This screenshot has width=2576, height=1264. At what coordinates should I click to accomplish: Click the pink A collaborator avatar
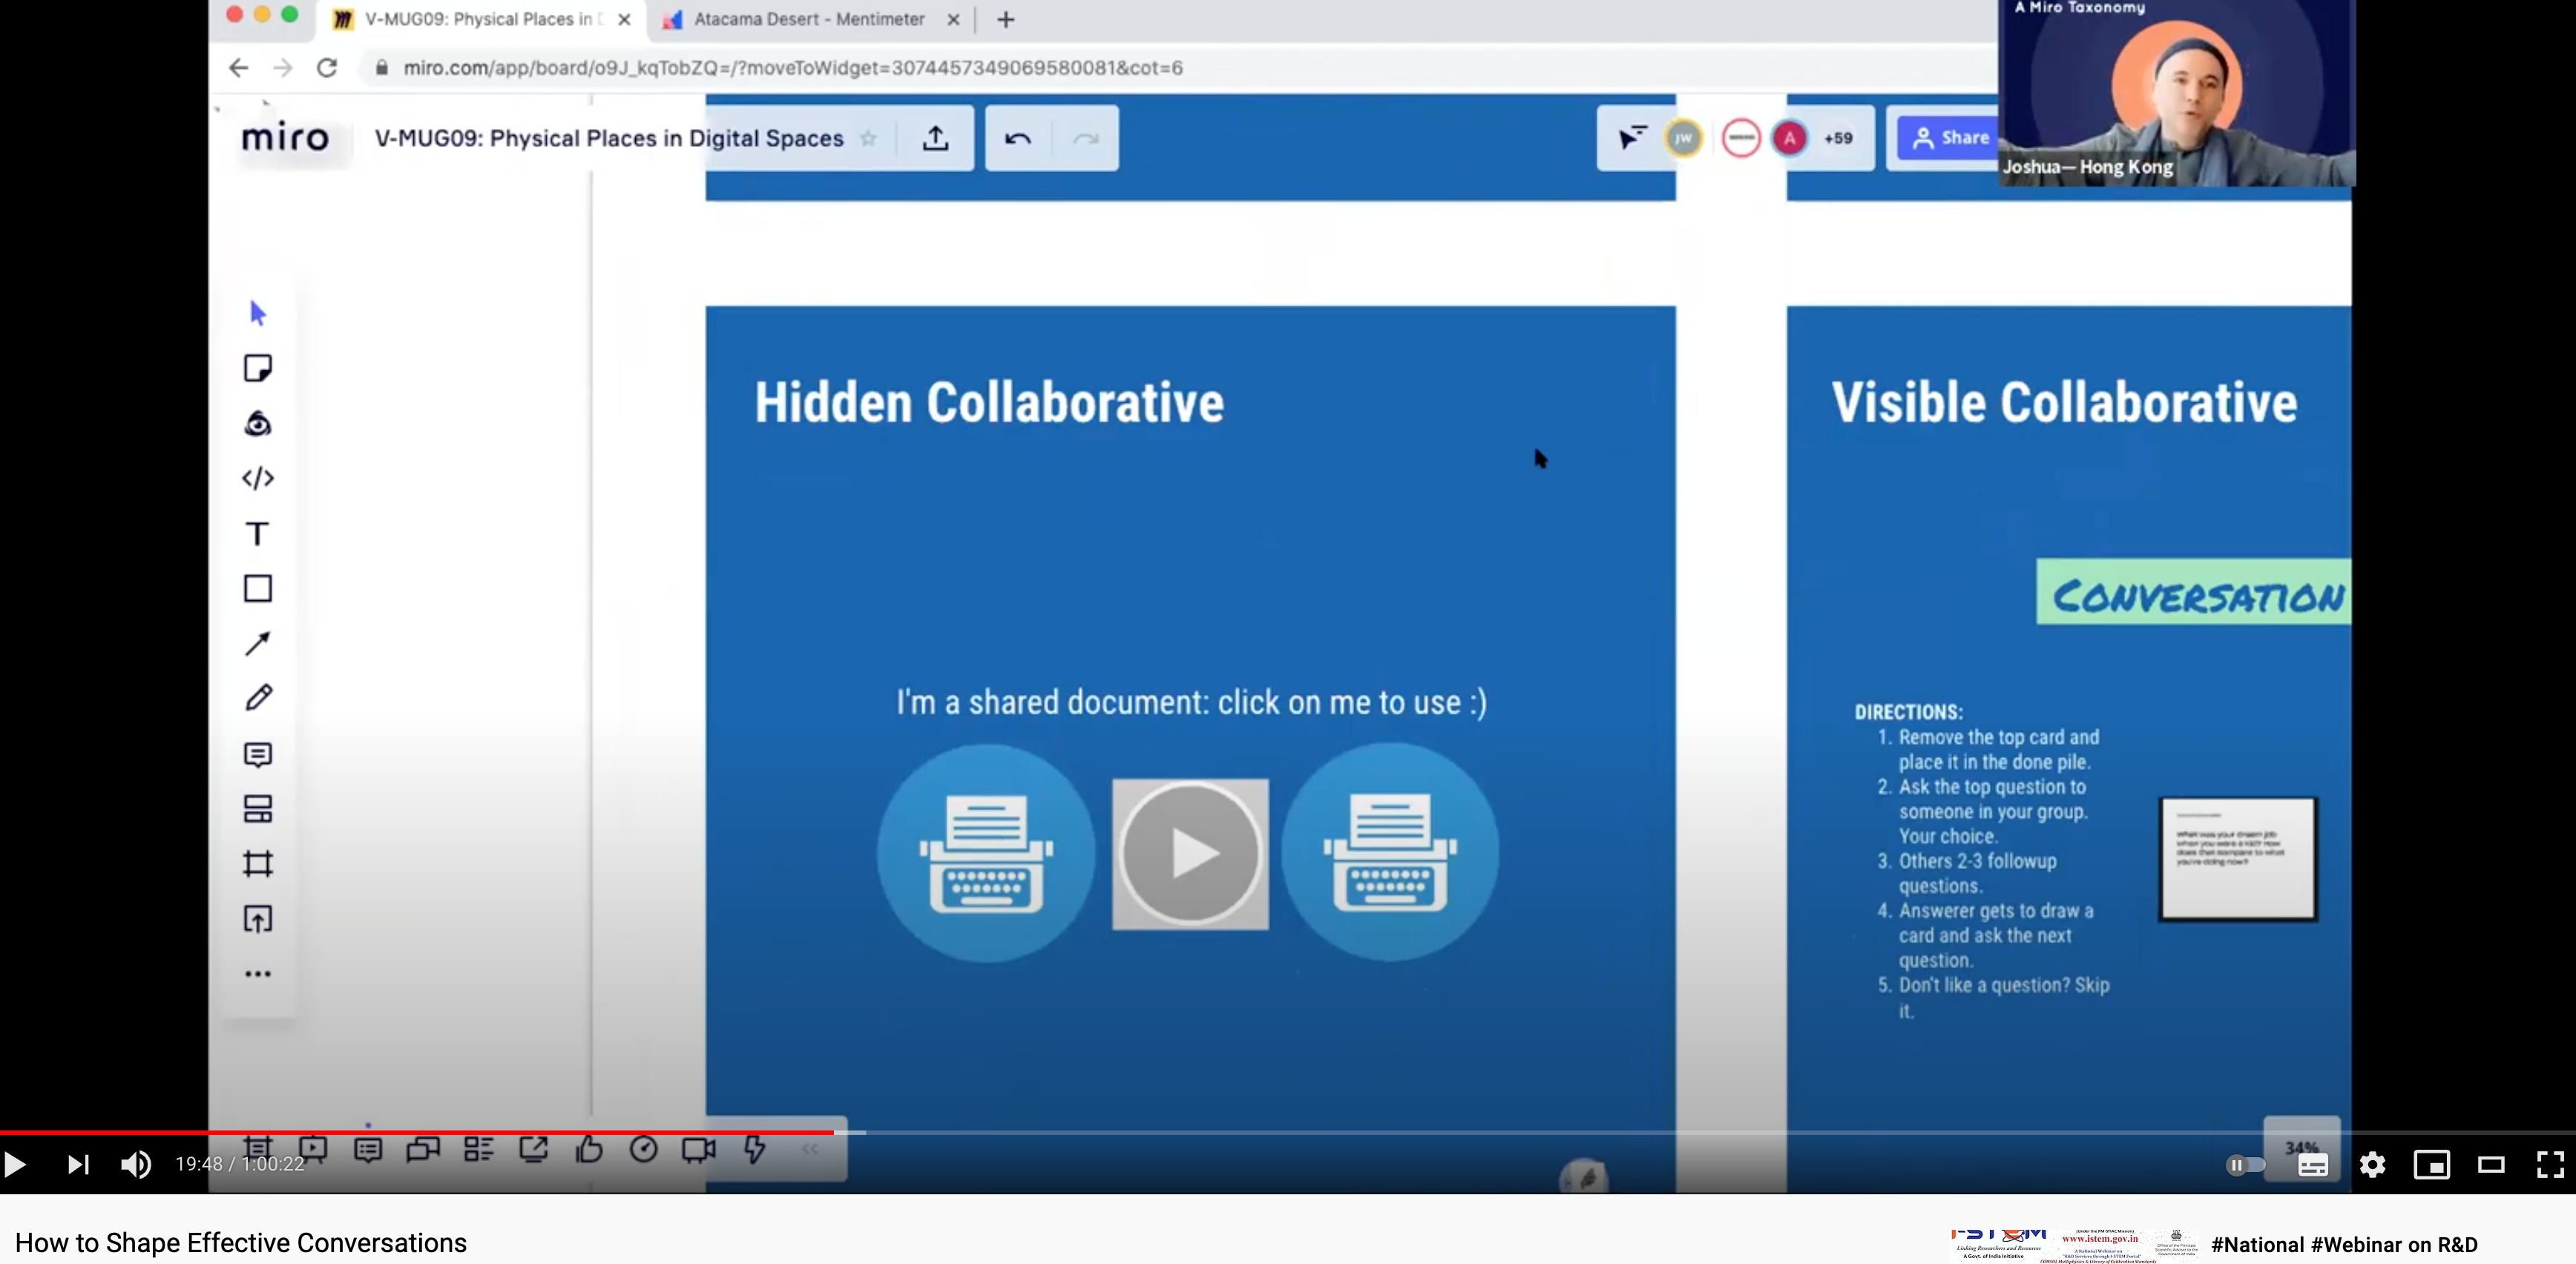click(x=1790, y=138)
